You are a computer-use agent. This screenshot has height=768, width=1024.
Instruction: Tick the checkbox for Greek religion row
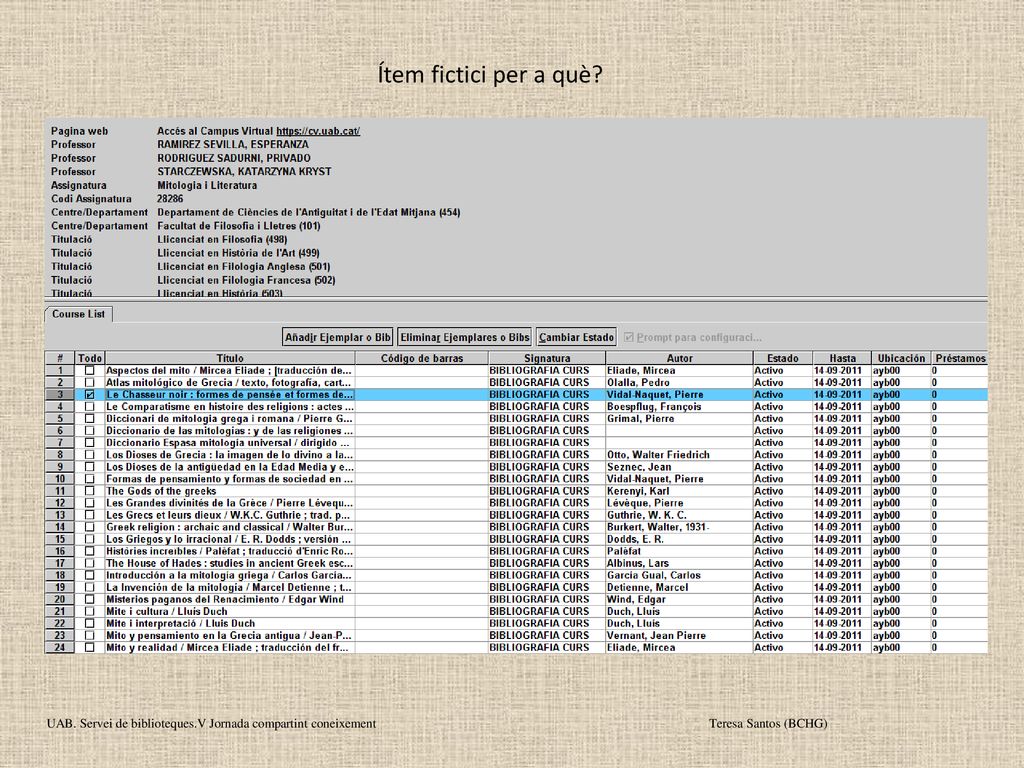click(x=89, y=527)
